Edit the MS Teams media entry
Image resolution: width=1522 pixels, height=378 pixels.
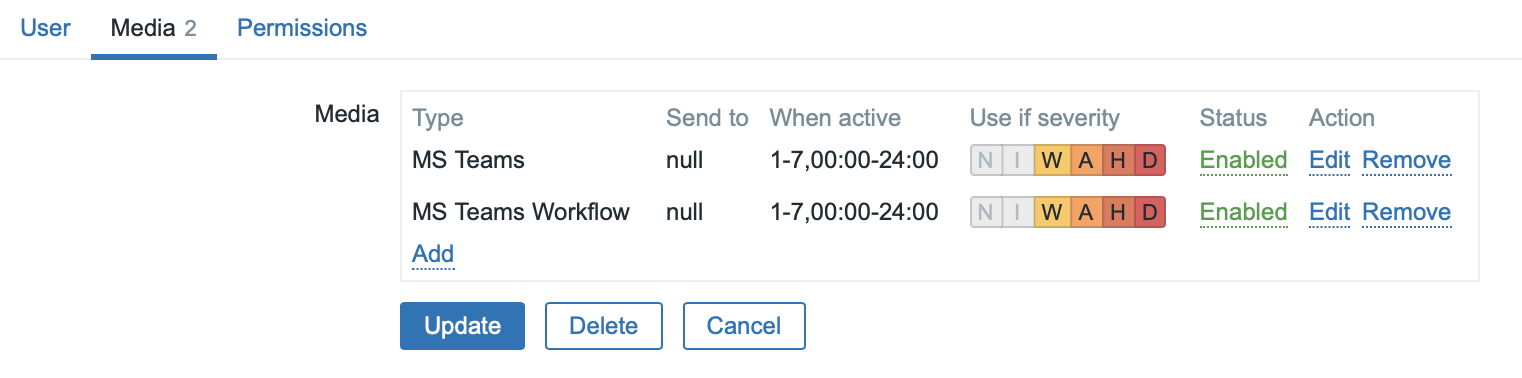point(1330,160)
